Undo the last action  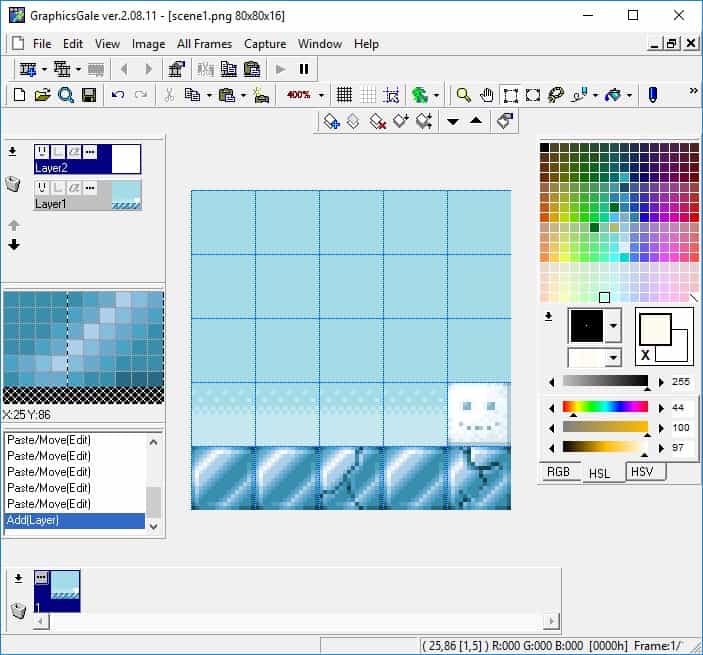pyautogui.click(x=117, y=95)
